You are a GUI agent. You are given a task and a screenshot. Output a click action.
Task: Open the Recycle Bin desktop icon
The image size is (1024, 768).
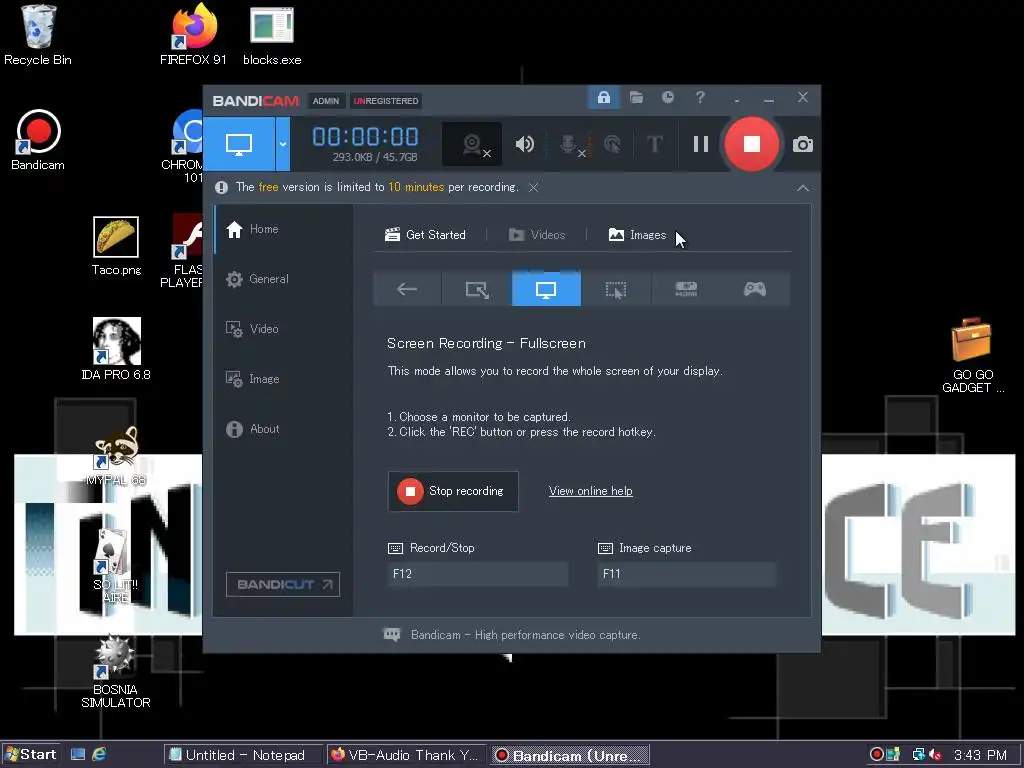coord(38,35)
